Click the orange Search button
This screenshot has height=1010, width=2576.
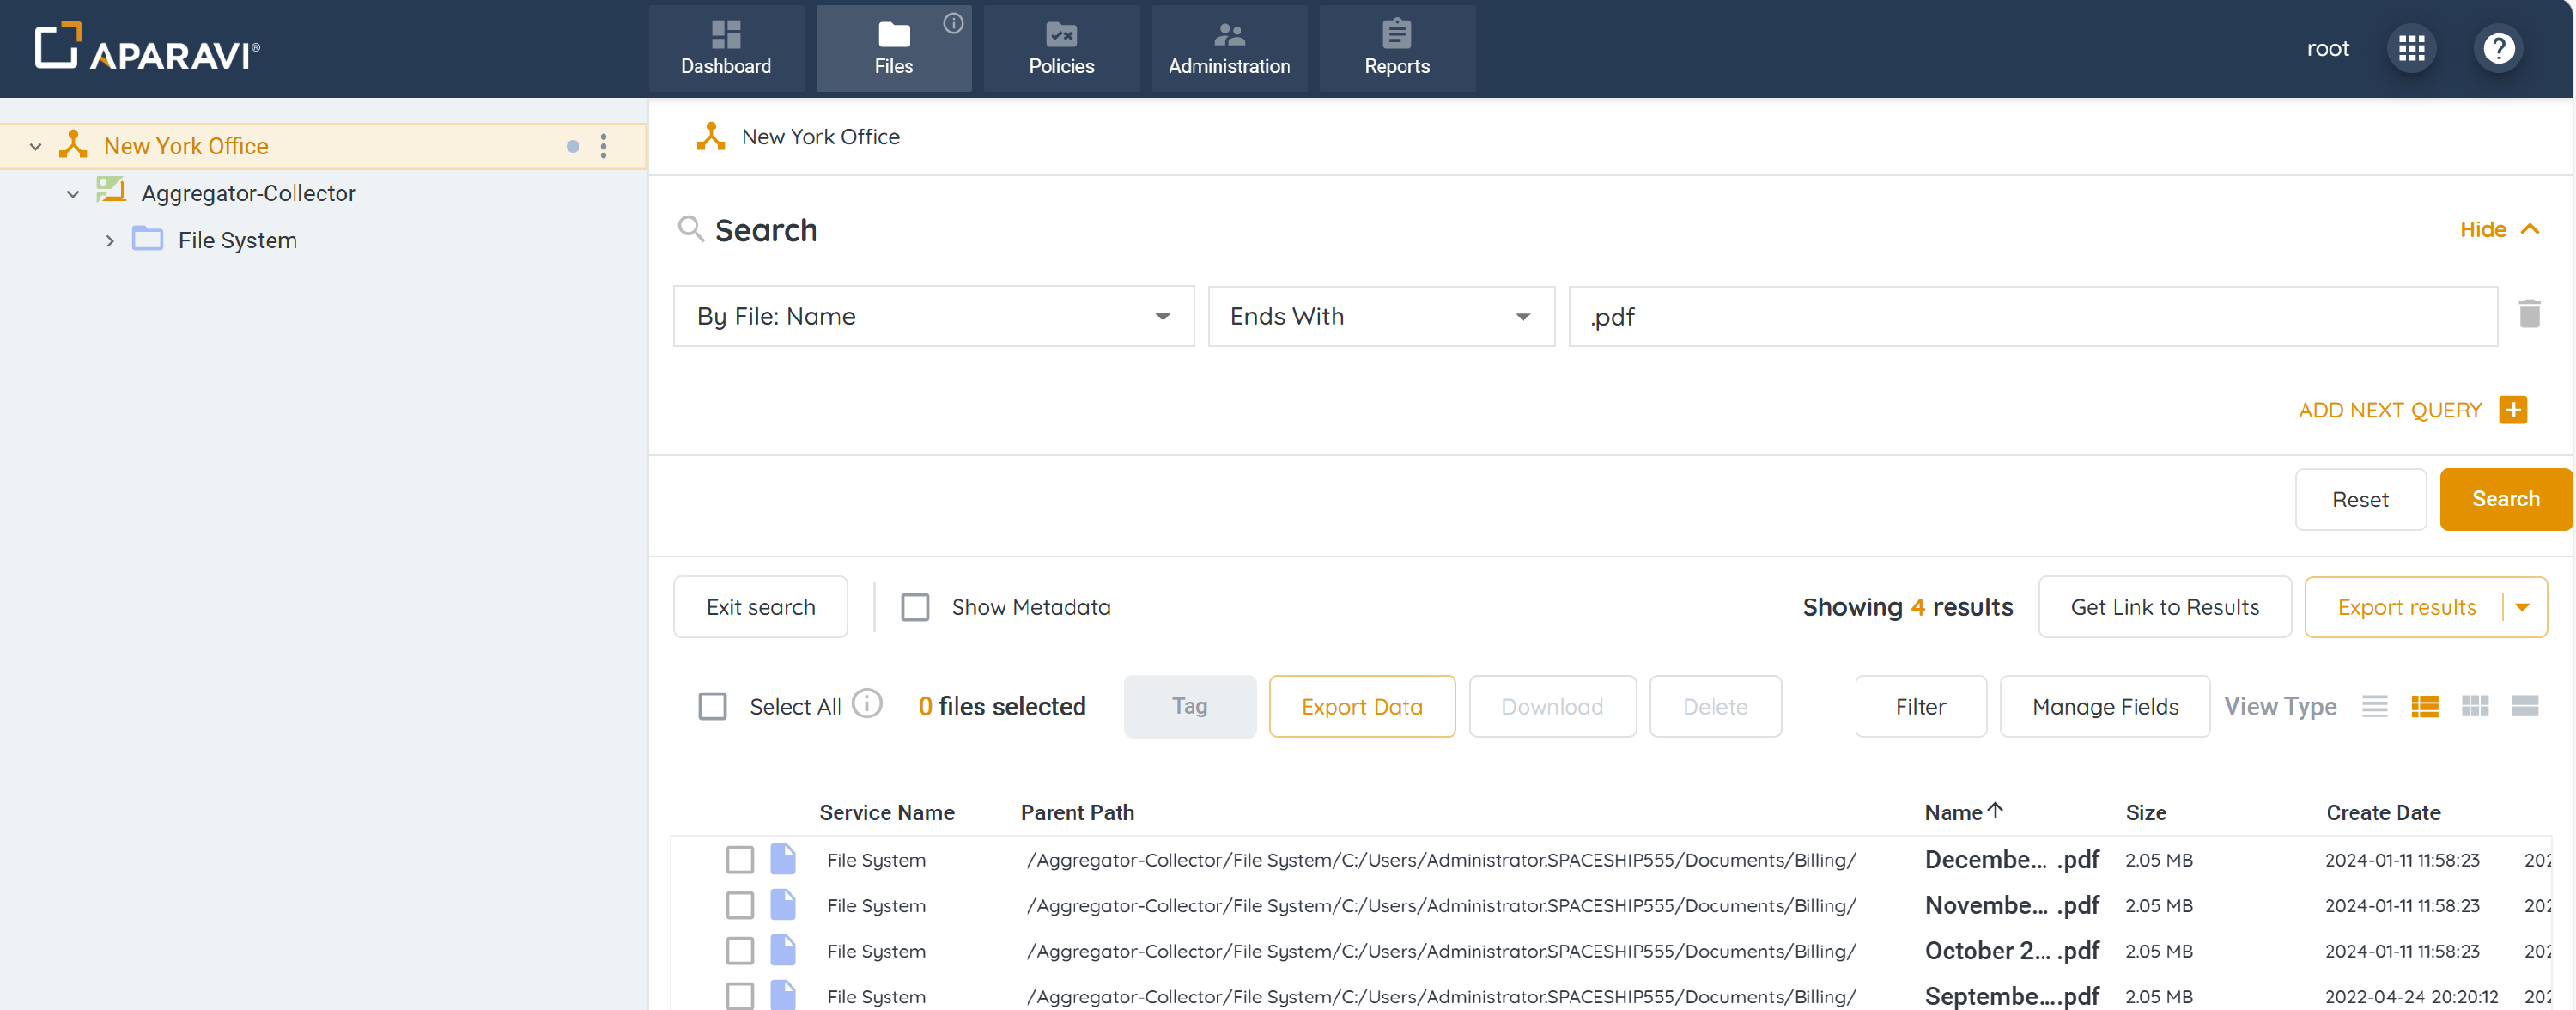click(2504, 498)
